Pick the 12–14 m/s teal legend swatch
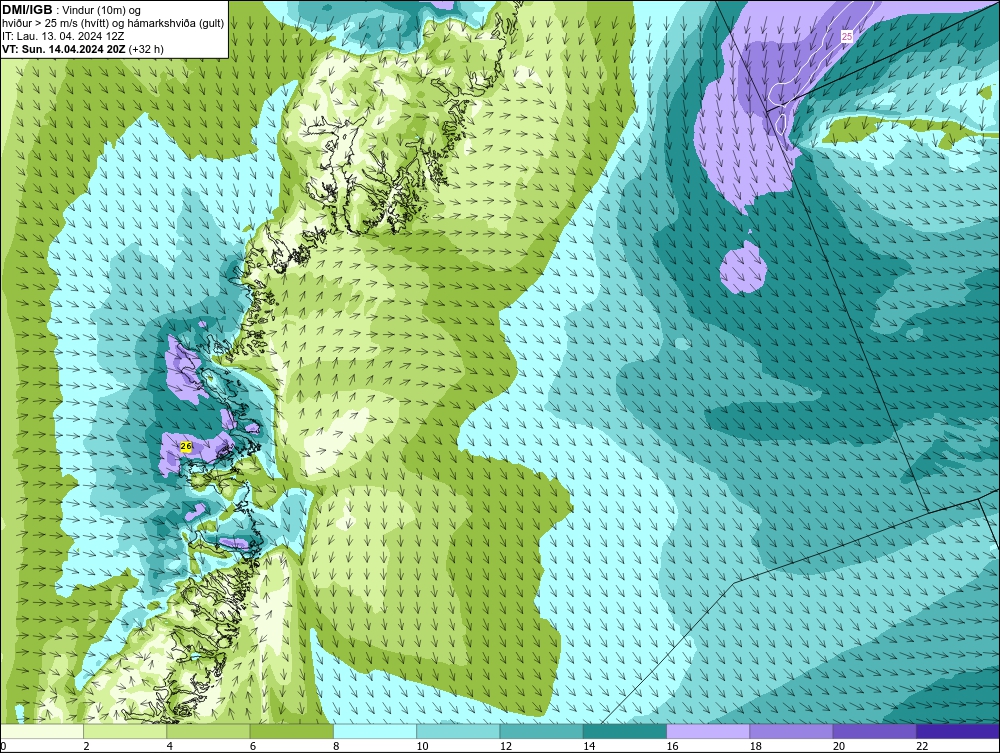Viewport: 1000px width, 753px height. tap(541, 731)
